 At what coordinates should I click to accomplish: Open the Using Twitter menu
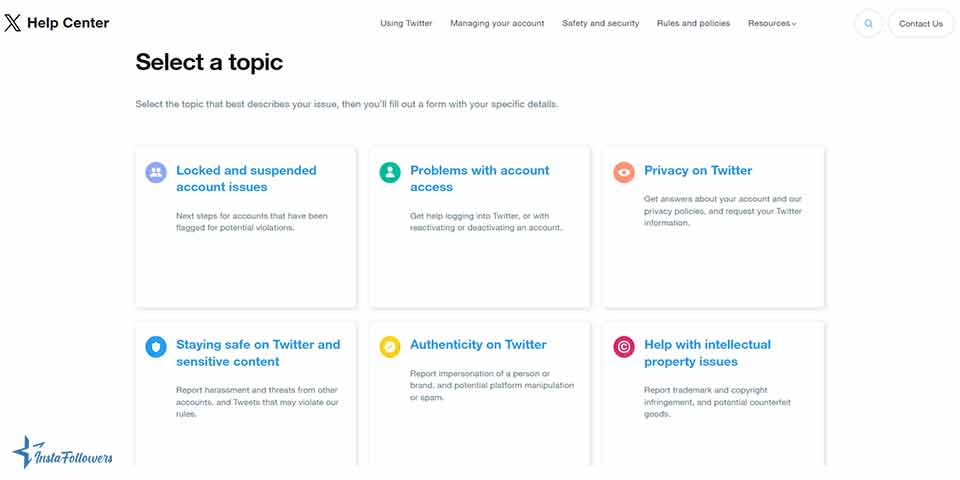pyautogui.click(x=406, y=24)
